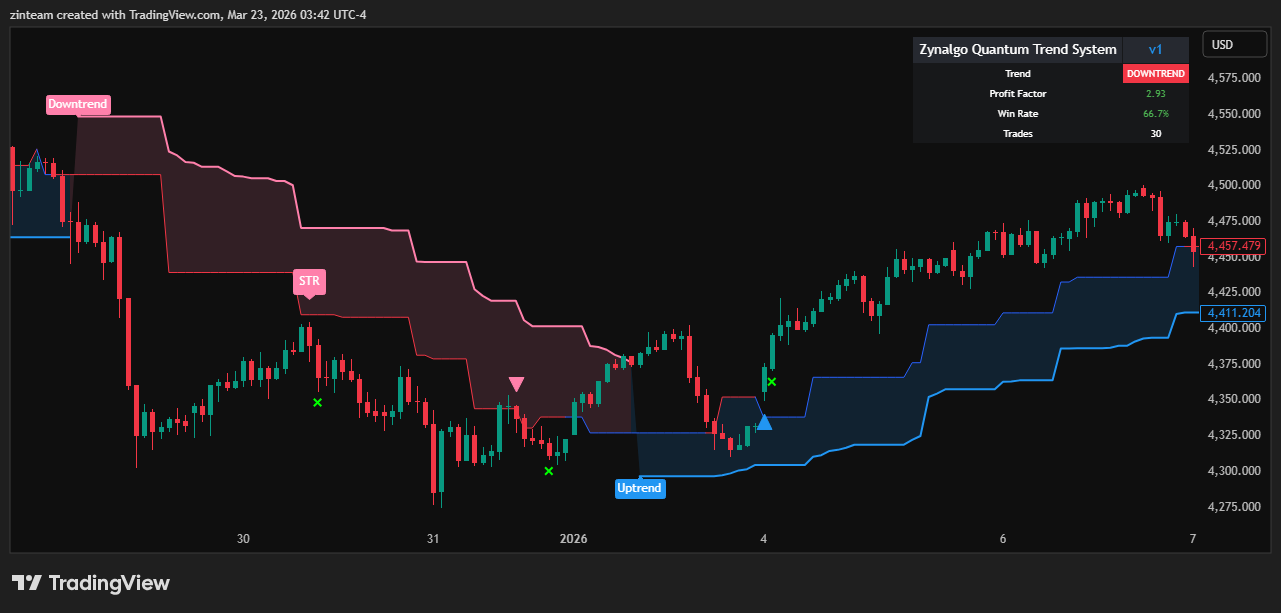Select the green x marker beneath the STR label
Screen dimensions: 1281x613
(x=317, y=402)
